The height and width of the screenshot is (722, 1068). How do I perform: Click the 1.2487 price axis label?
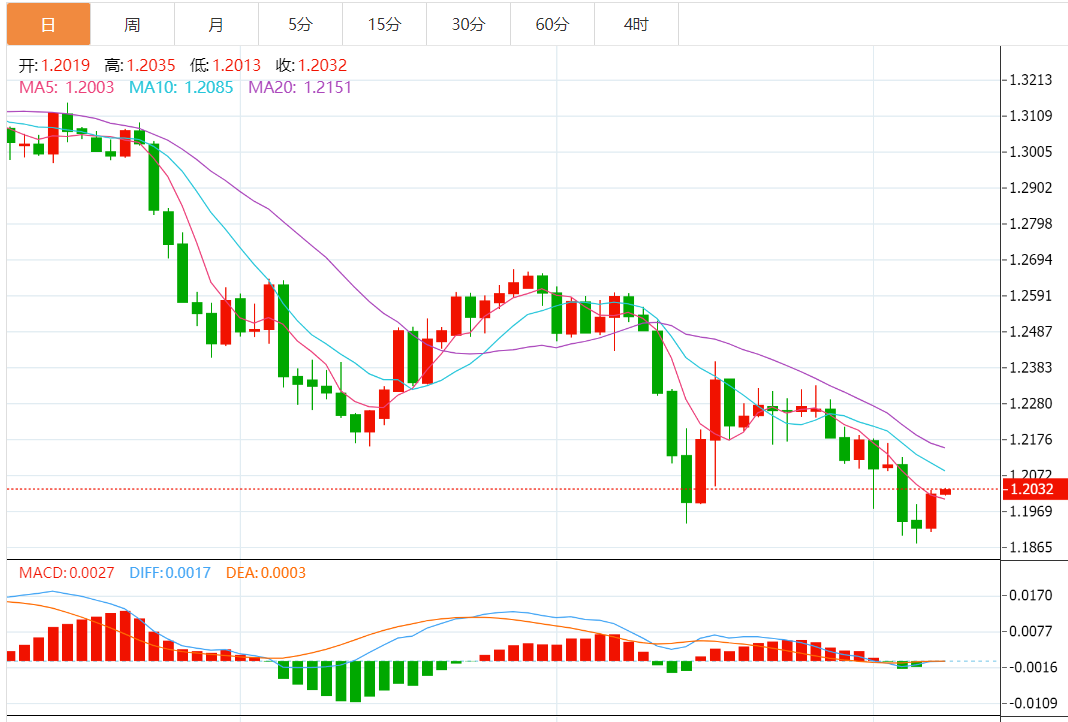click(1031, 332)
